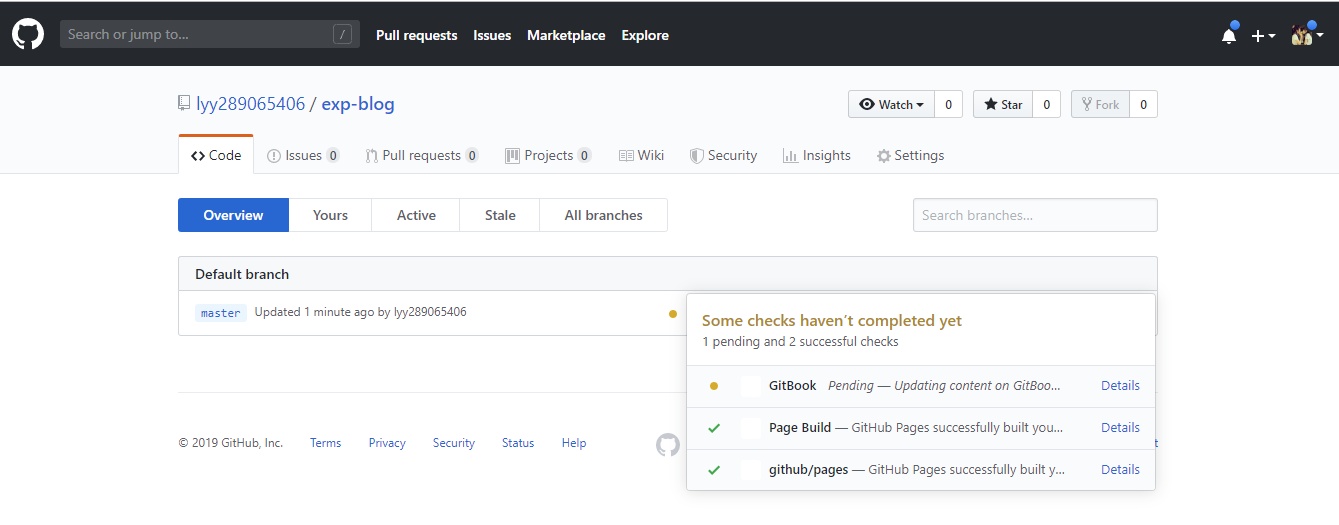Select the Settings tab
1339x525 pixels.
[x=910, y=155]
